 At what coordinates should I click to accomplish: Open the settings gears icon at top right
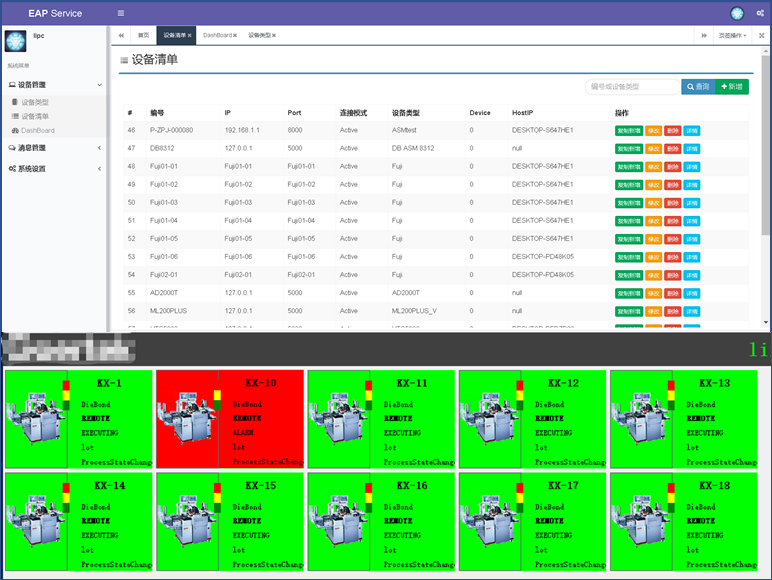point(761,13)
